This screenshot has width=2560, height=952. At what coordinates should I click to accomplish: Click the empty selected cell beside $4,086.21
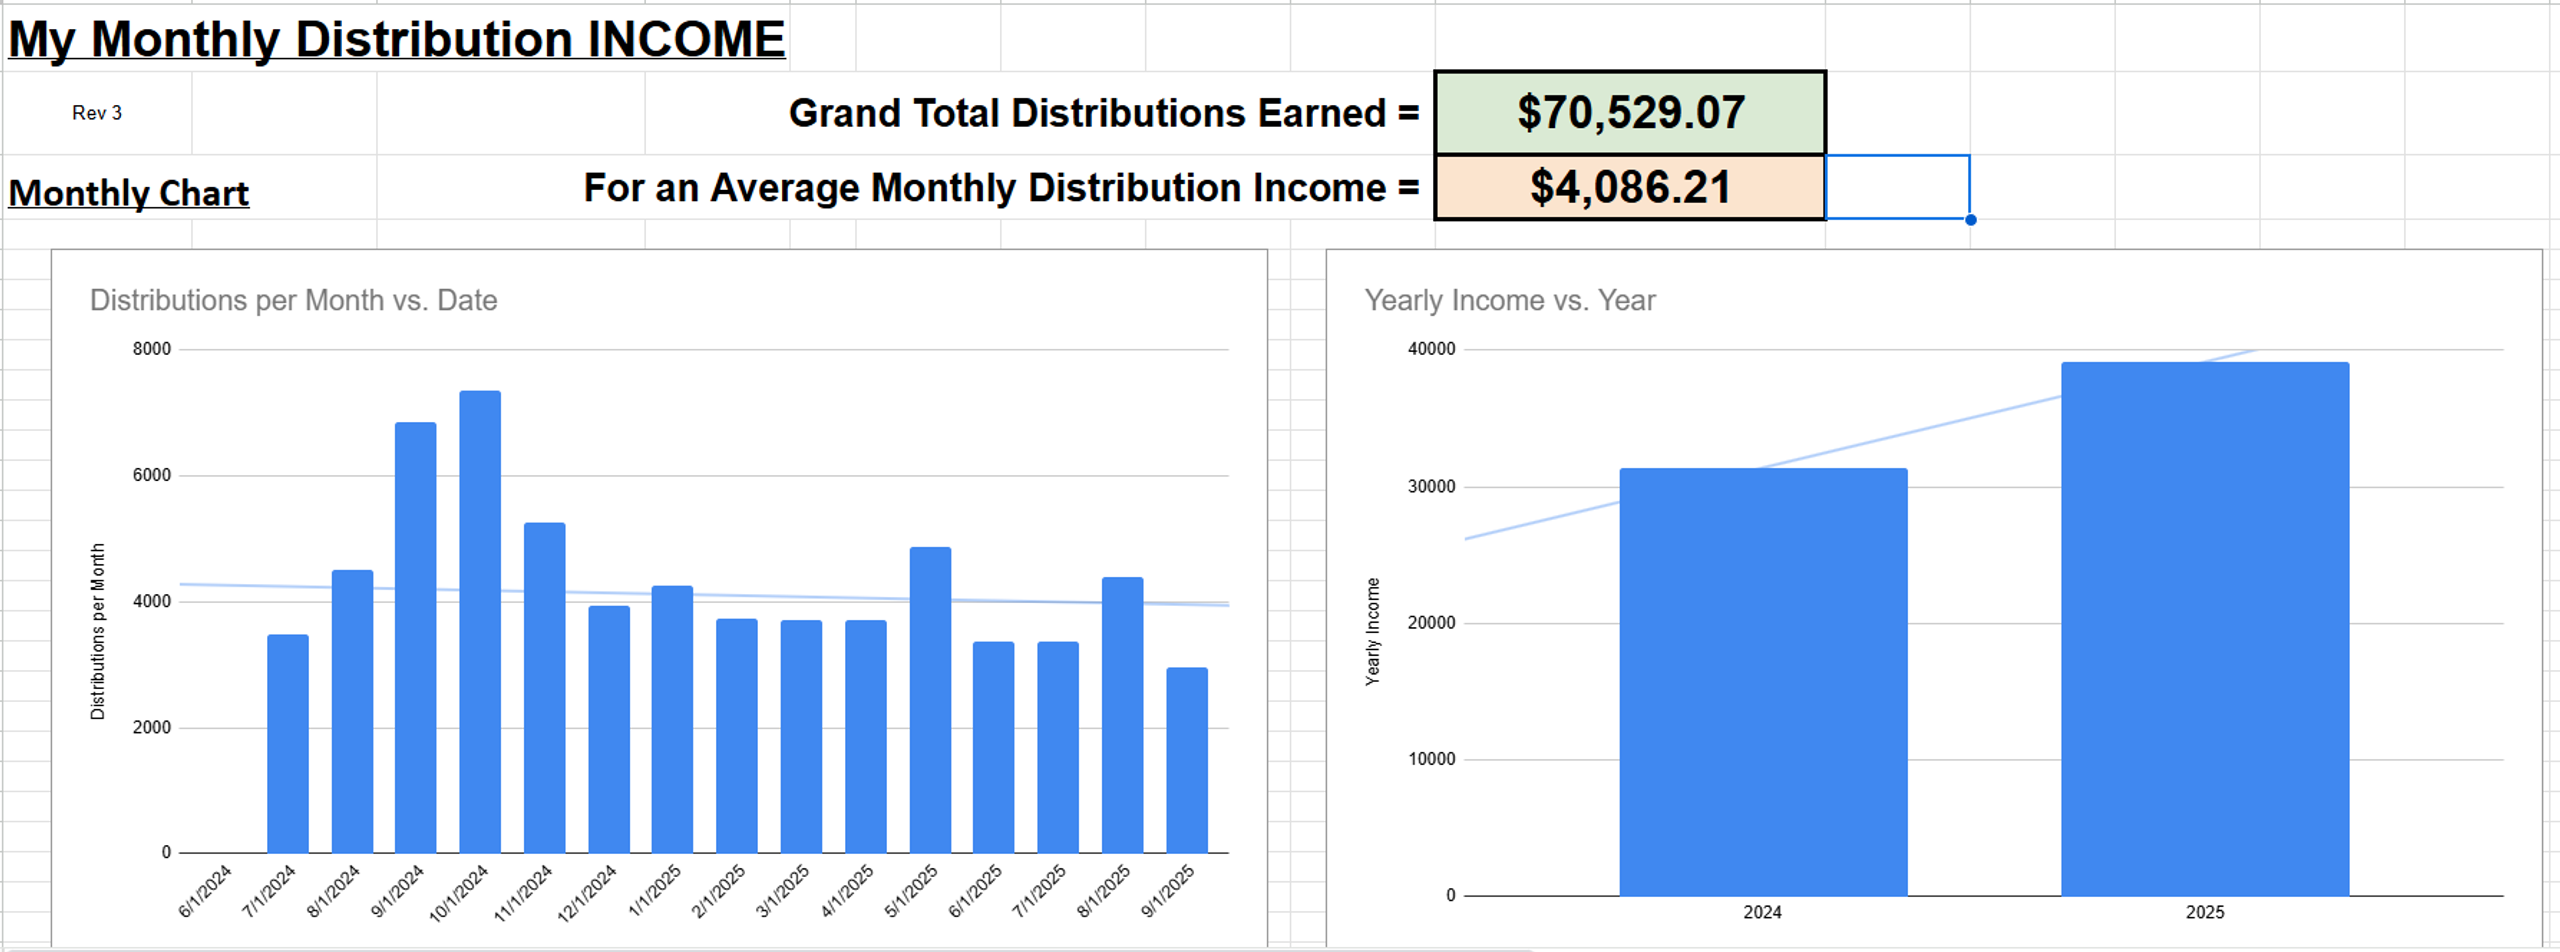click(x=1897, y=187)
